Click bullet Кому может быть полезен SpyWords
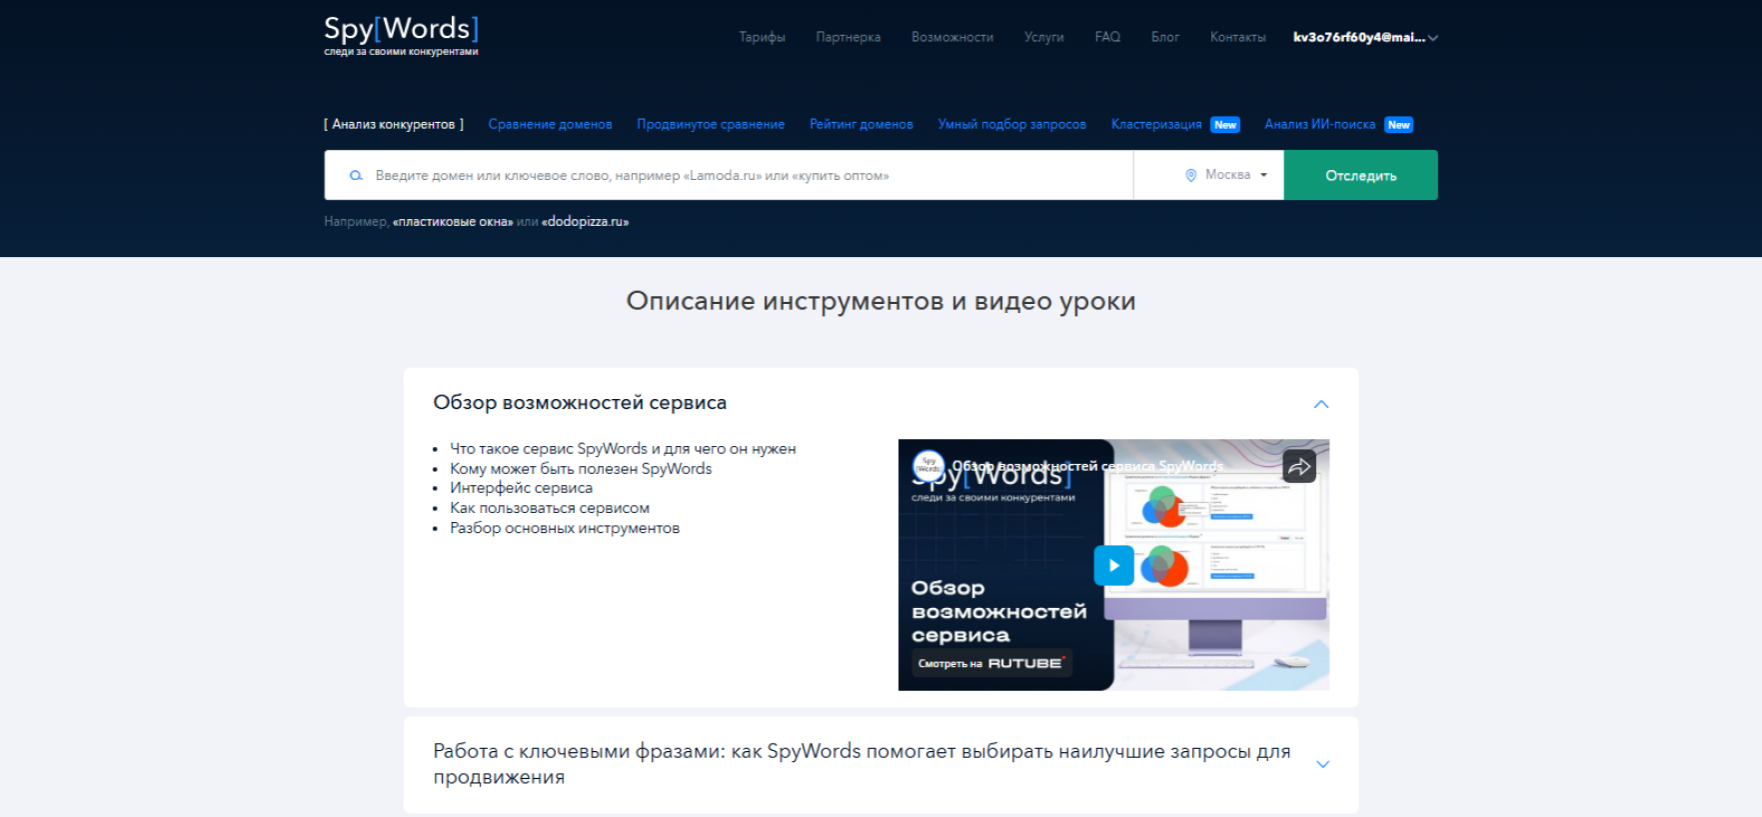 (x=581, y=469)
